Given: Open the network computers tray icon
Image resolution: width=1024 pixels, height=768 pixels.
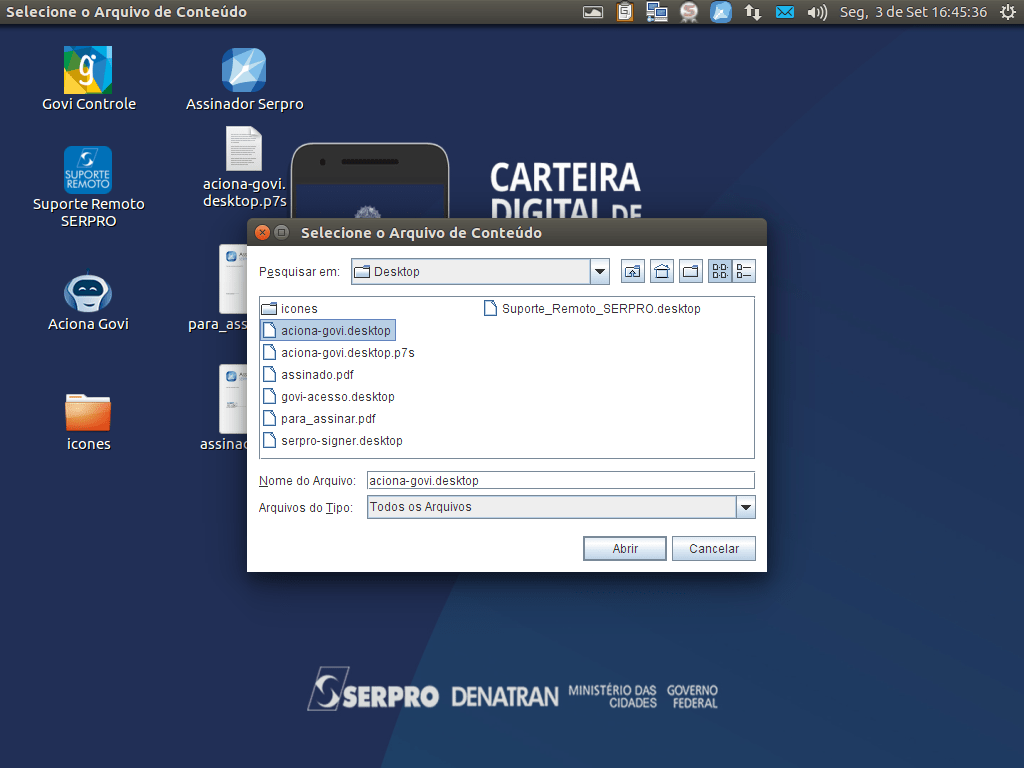Looking at the screenshot, I should [x=656, y=12].
